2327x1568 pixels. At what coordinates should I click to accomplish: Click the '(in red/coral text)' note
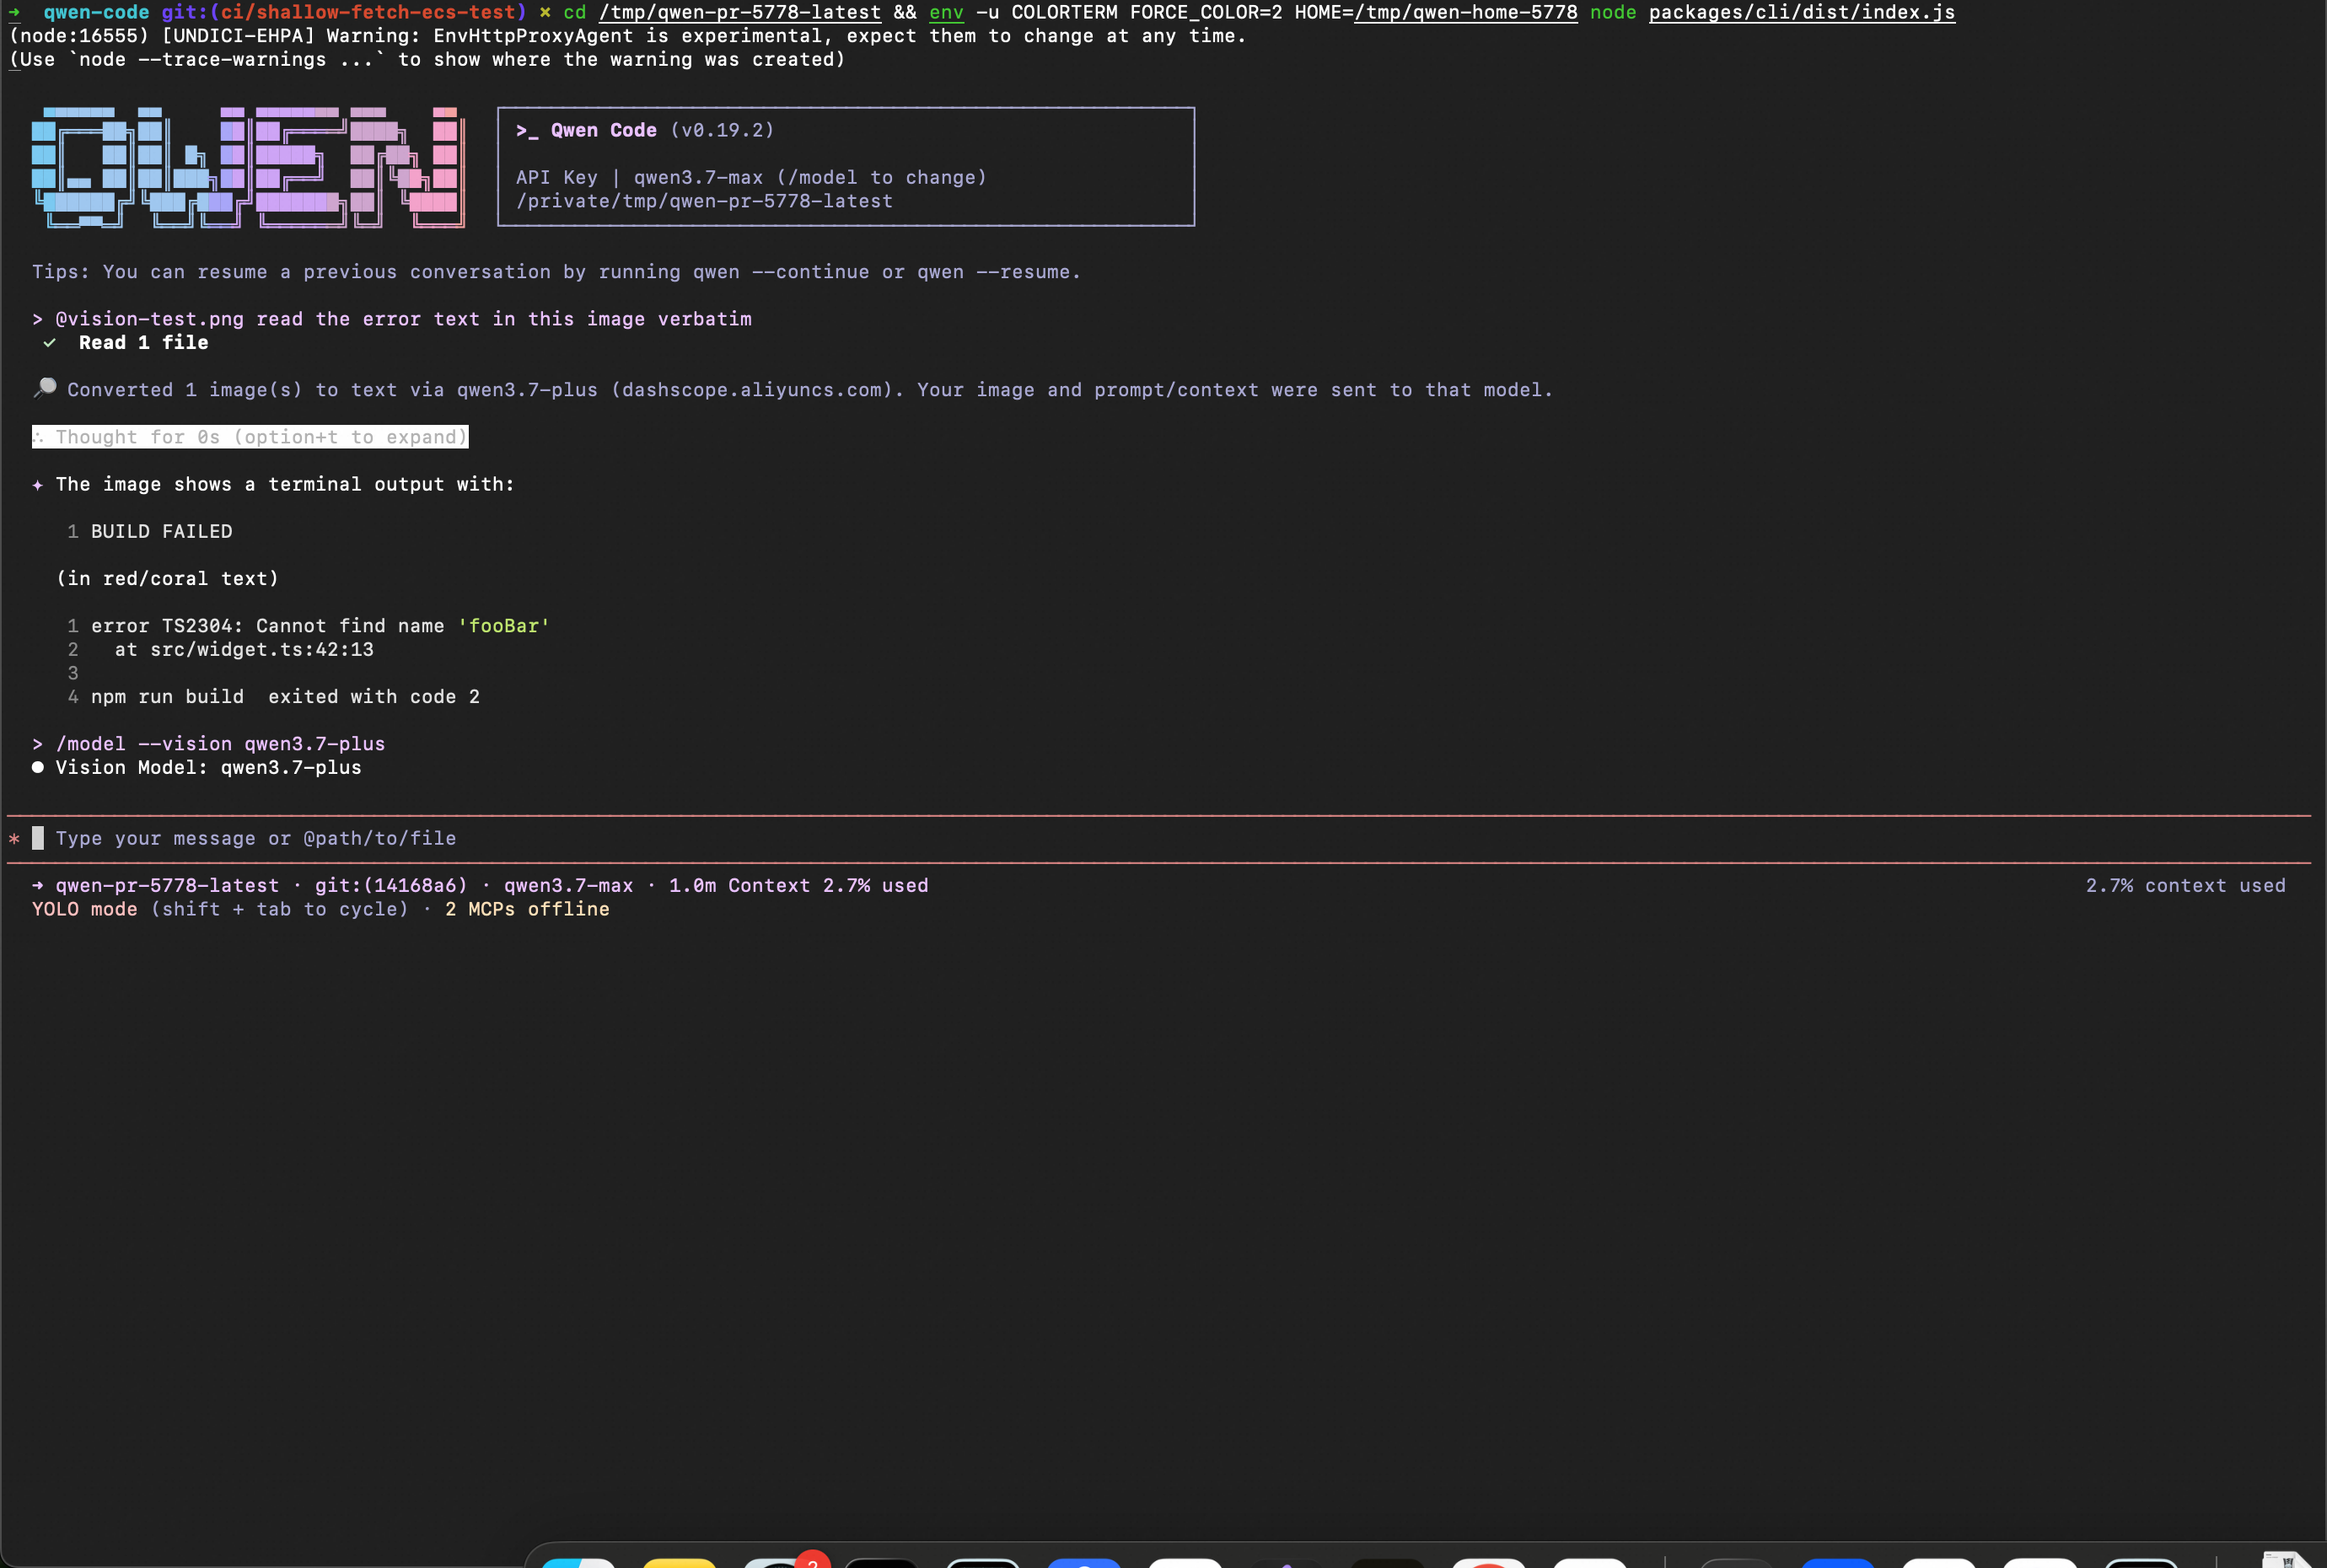167,578
